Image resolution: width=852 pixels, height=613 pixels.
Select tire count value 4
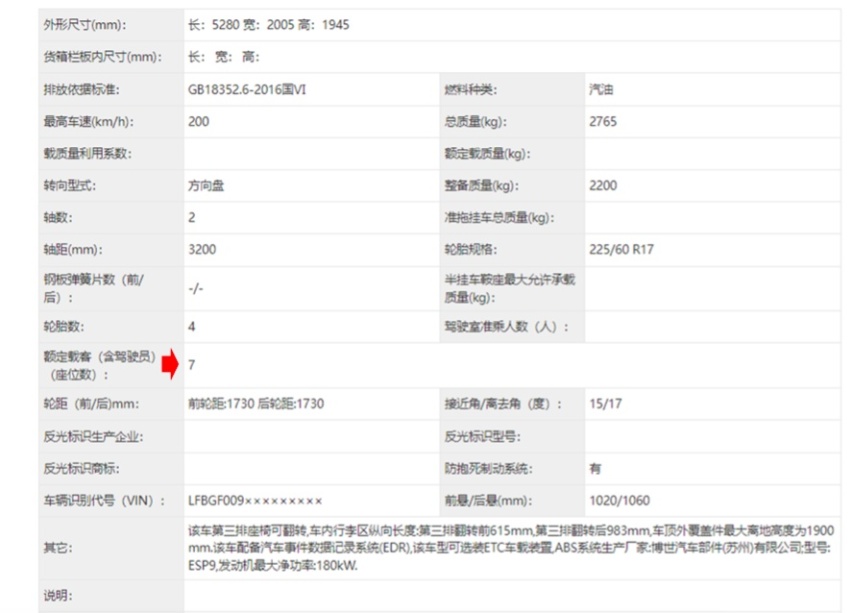tap(192, 327)
